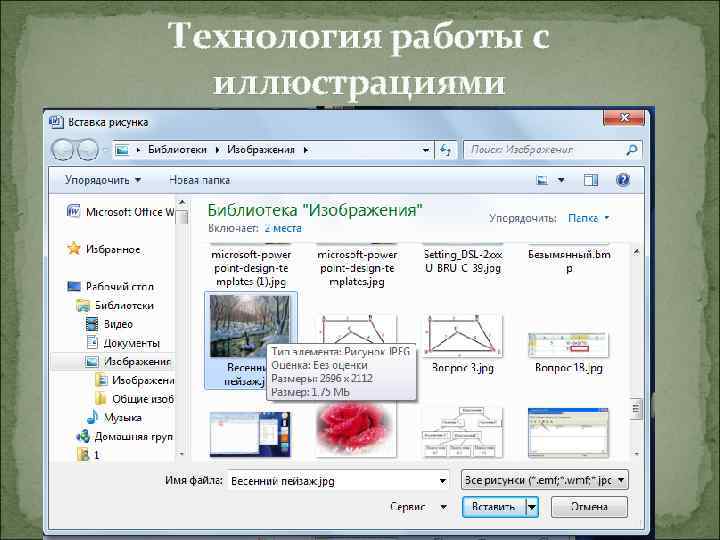Click the Общие изображения folder icon

[101, 399]
